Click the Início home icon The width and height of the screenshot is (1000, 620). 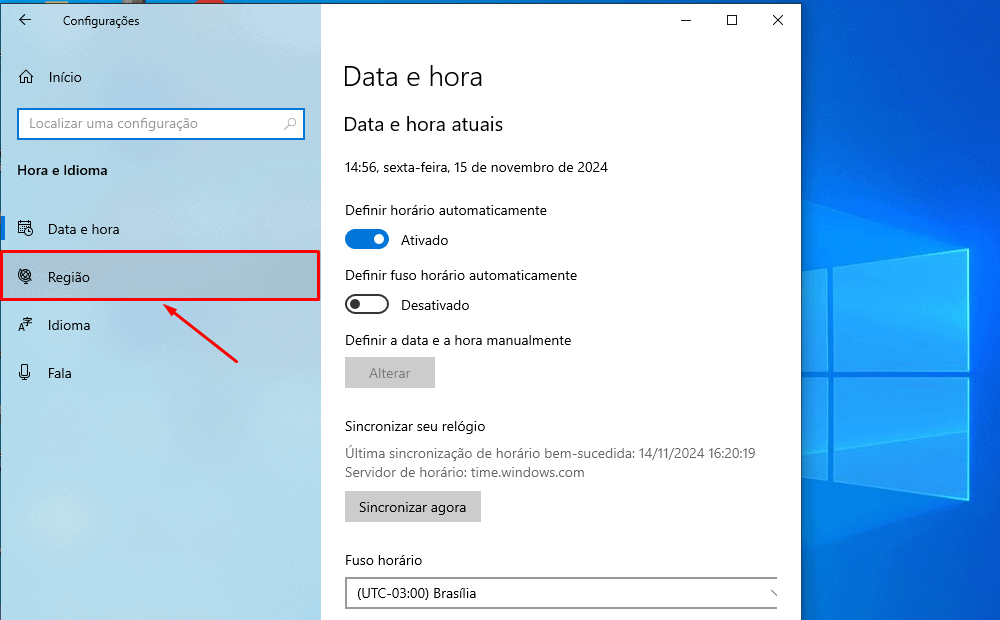[27, 77]
